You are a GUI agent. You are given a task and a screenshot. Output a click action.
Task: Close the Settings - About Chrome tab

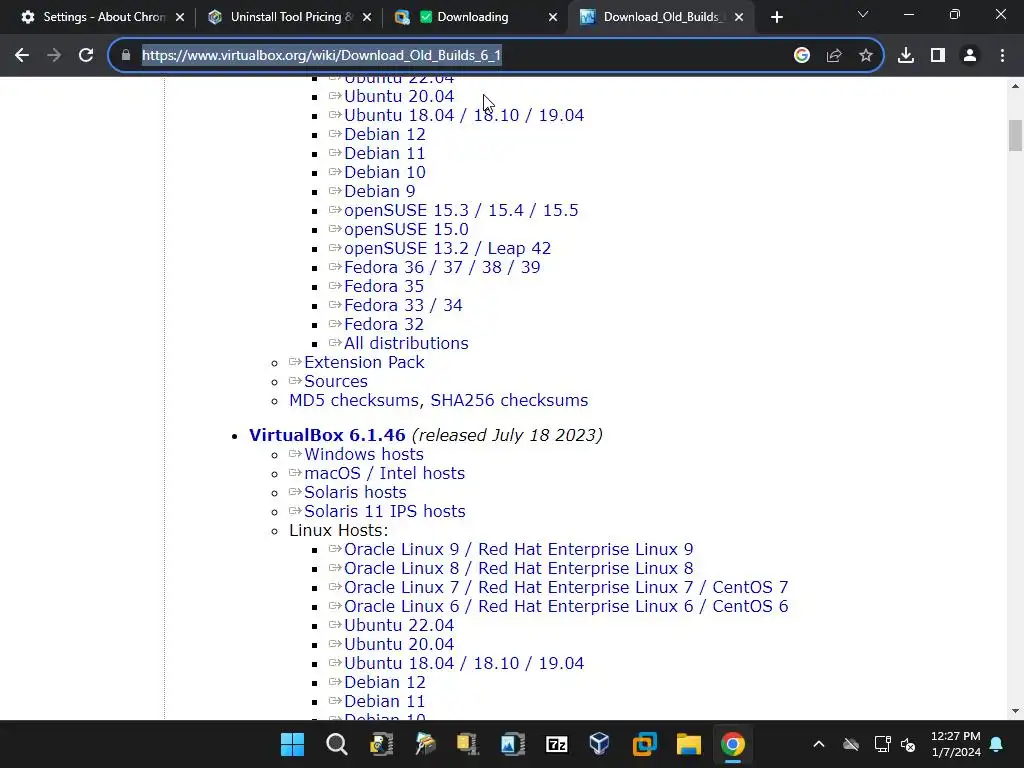click(x=180, y=18)
